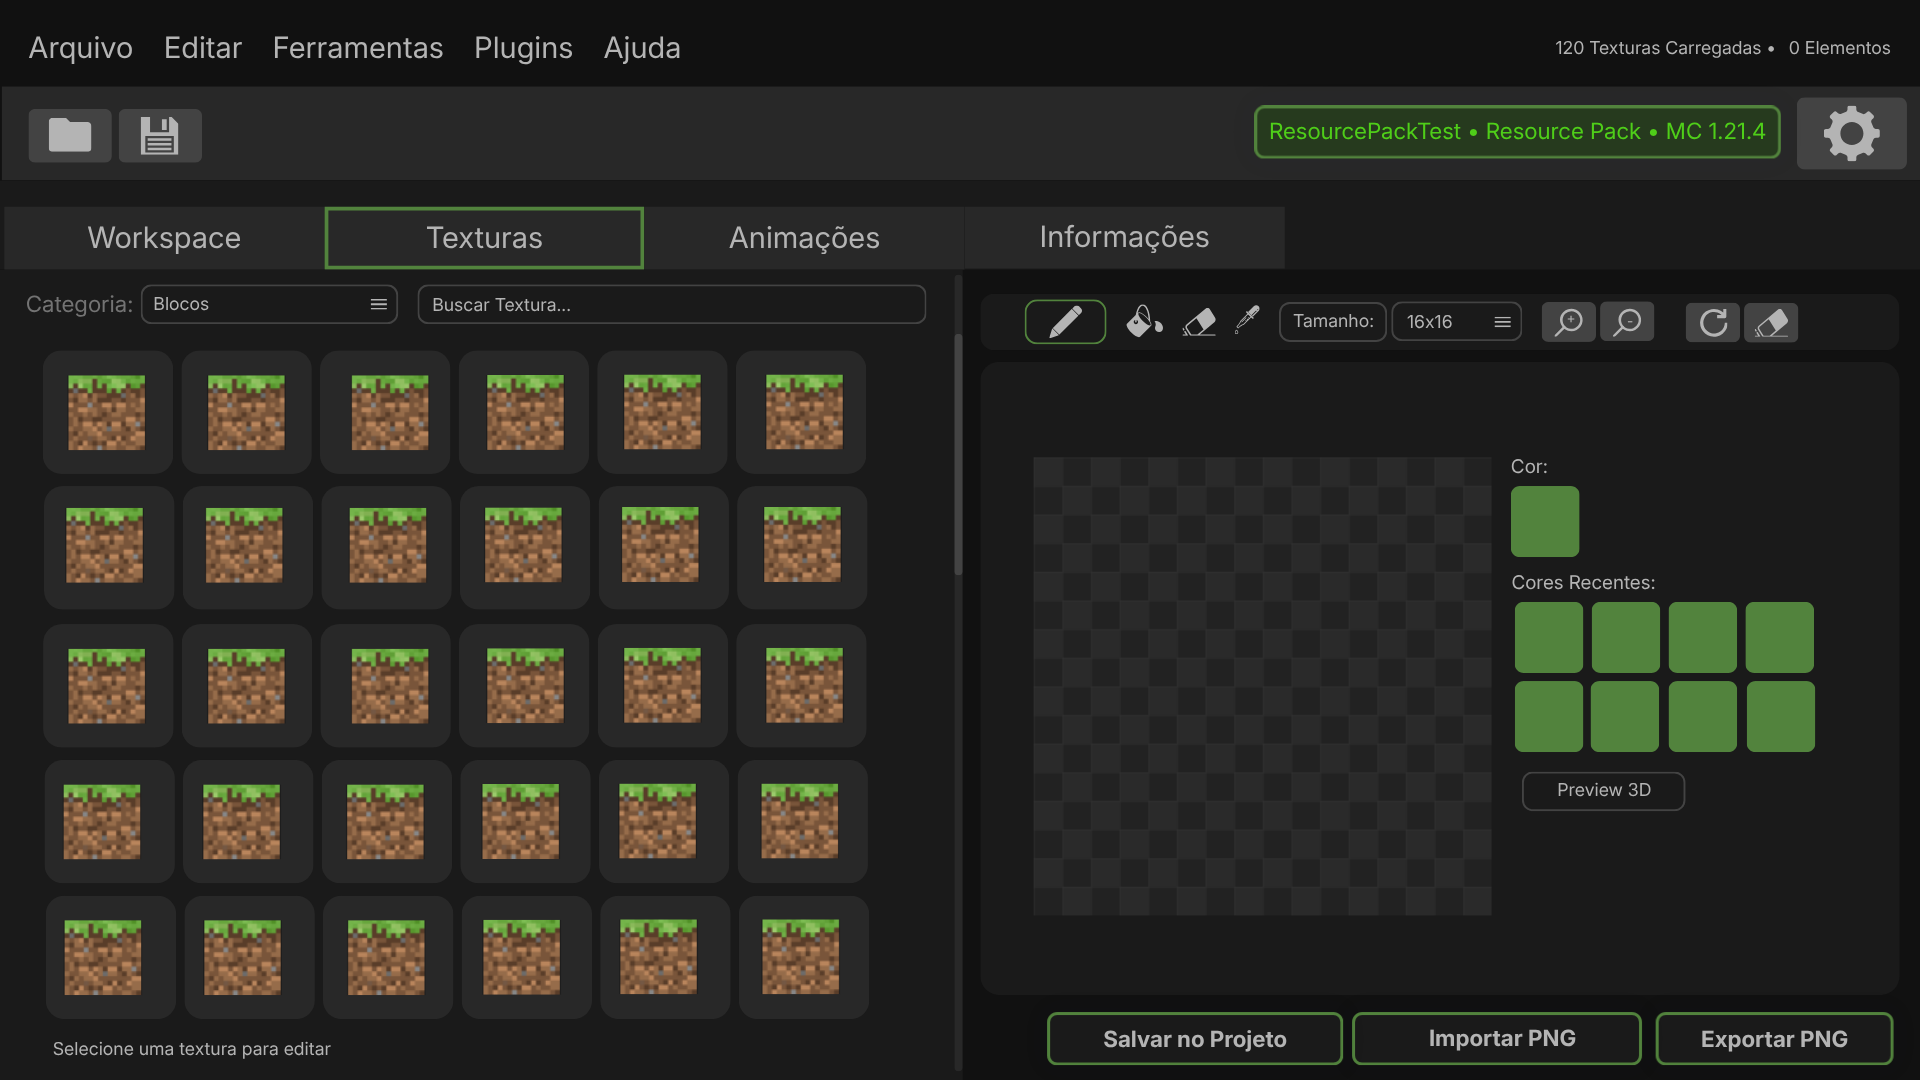This screenshot has width=1920, height=1080.
Task: Zoom into the texture canvas
Action: point(1569,321)
